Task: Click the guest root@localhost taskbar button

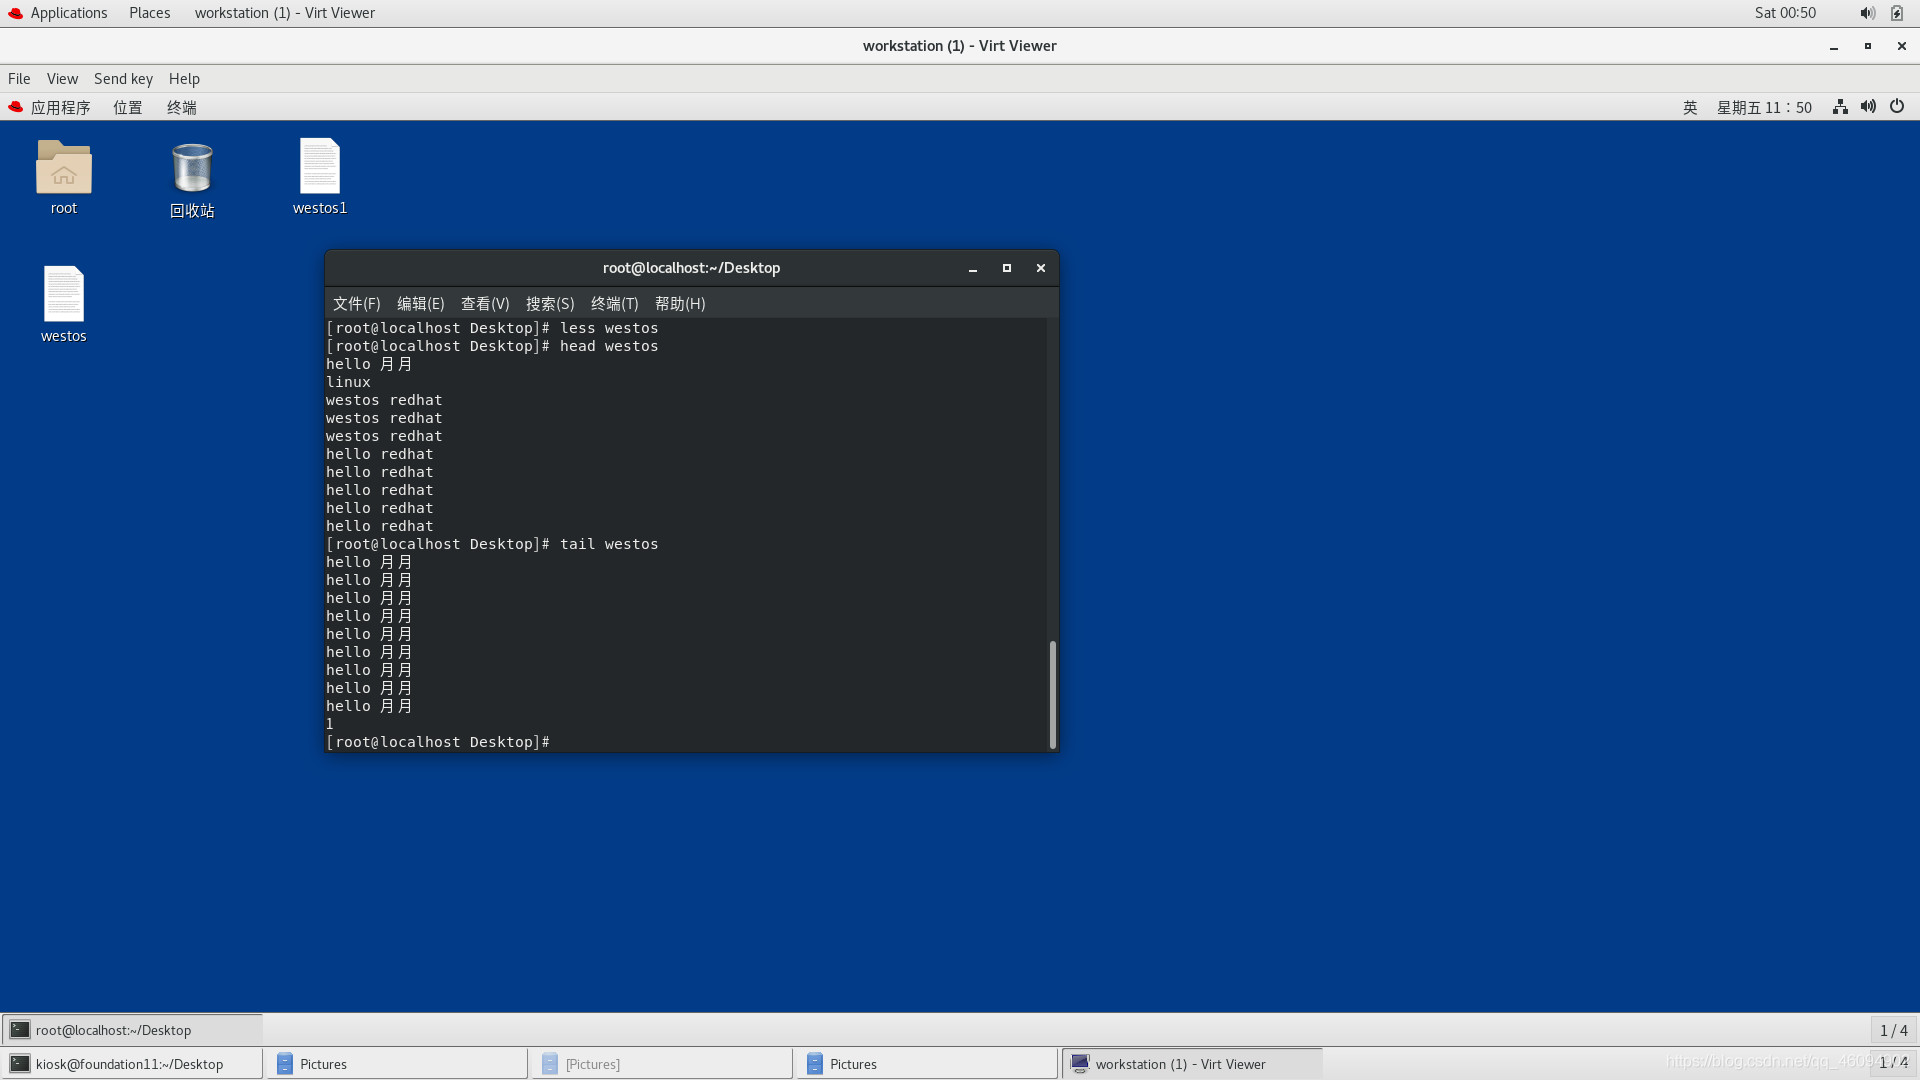Action: coord(113,1030)
